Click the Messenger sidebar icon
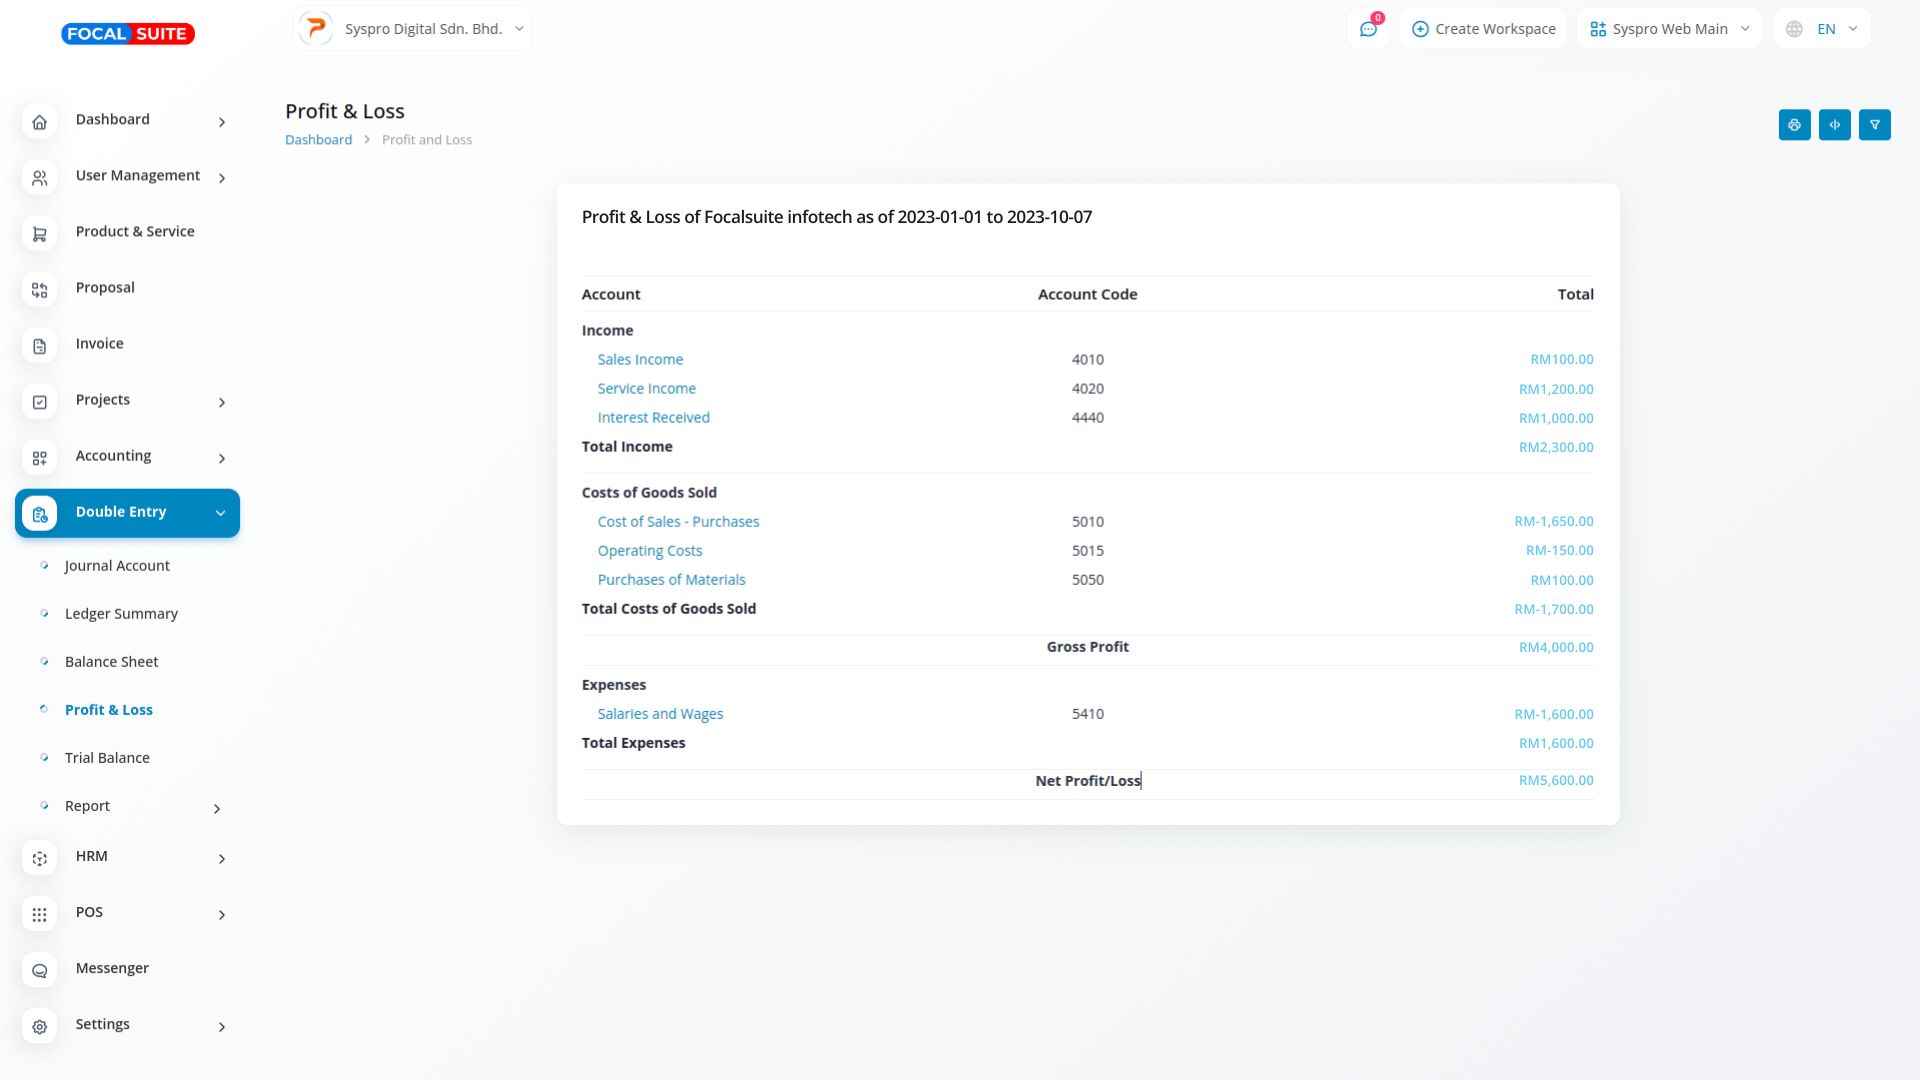Viewport: 1920px width, 1080px height. (x=39, y=970)
